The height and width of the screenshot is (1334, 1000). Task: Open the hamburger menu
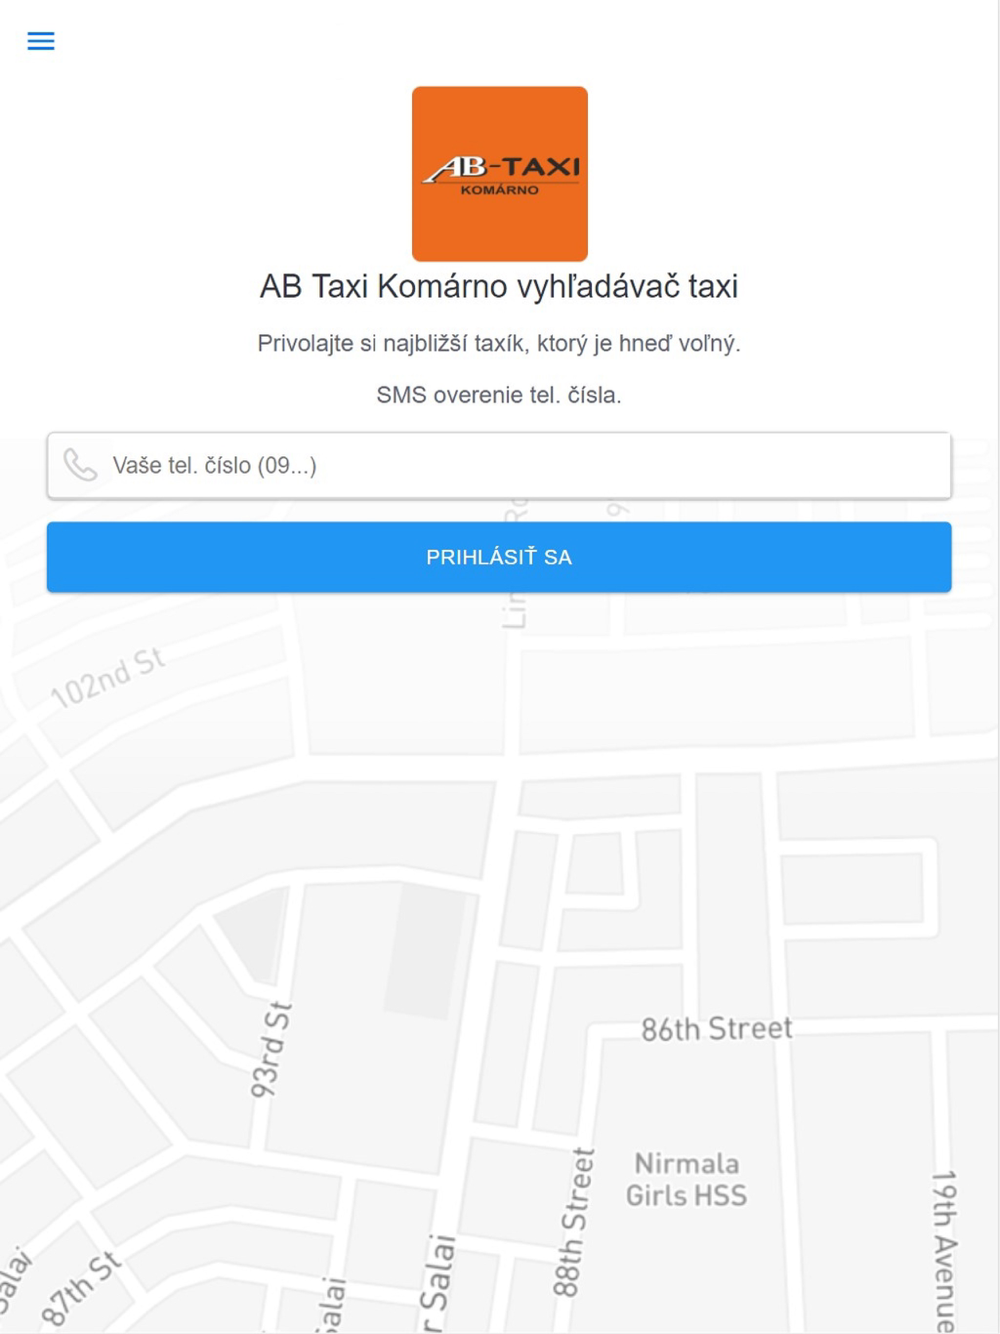[41, 41]
